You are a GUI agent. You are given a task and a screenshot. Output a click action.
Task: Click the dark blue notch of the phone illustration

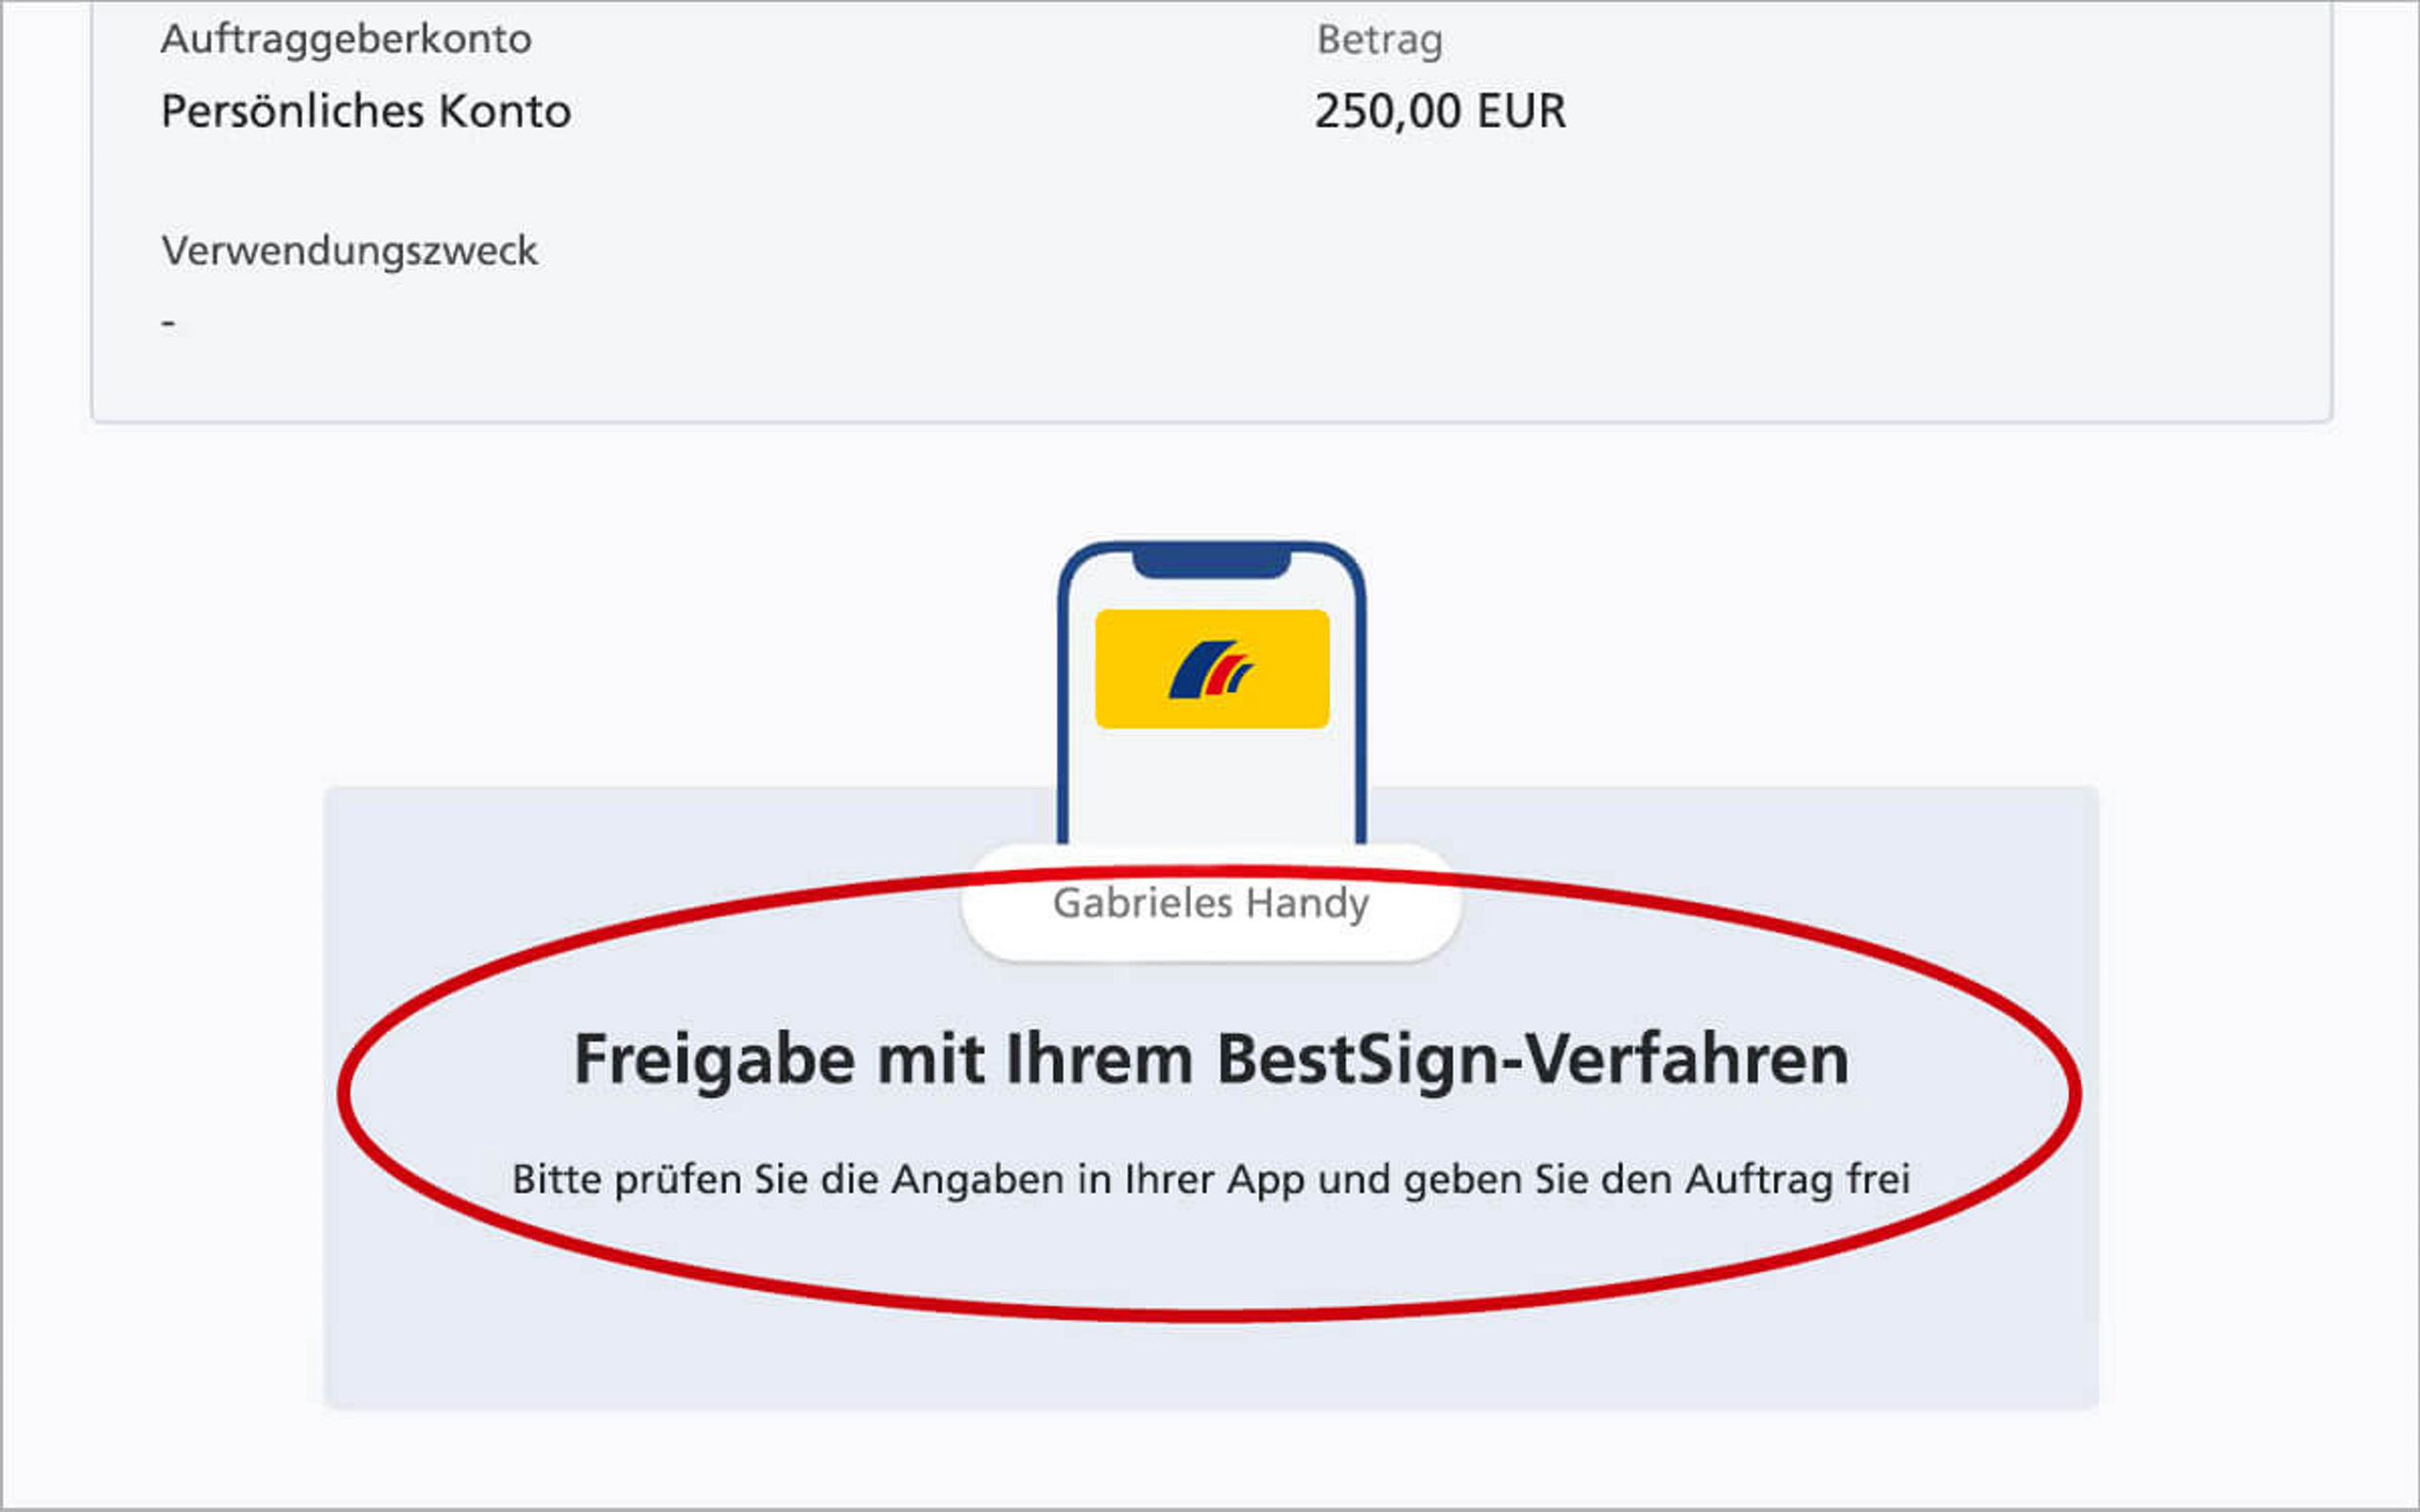(x=1211, y=561)
